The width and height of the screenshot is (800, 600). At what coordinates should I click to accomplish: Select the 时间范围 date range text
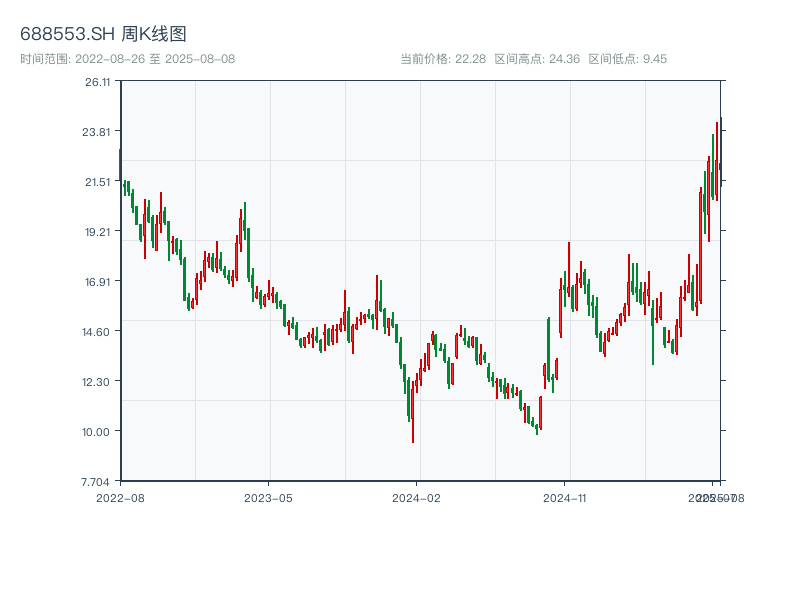pyautogui.click(x=128, y=59)
